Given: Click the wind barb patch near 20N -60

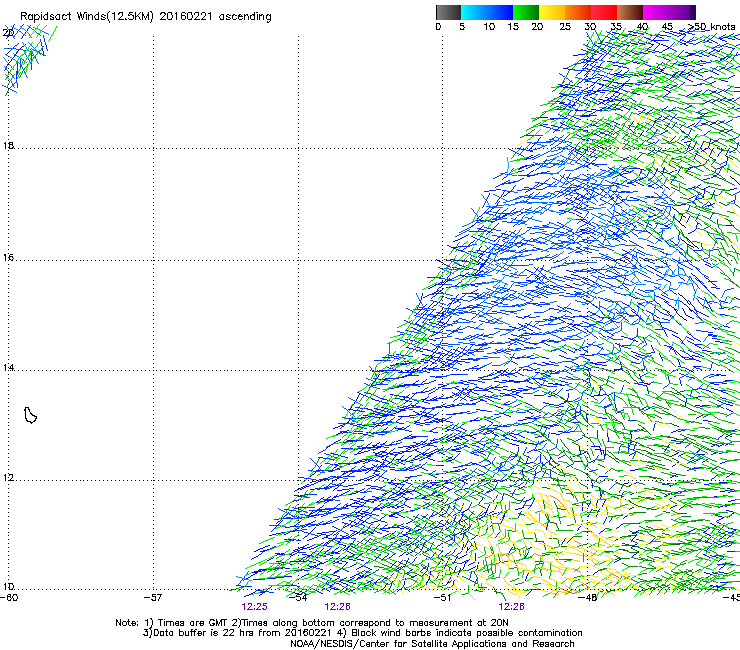Looking at the screenshot, I should [28, 59].
